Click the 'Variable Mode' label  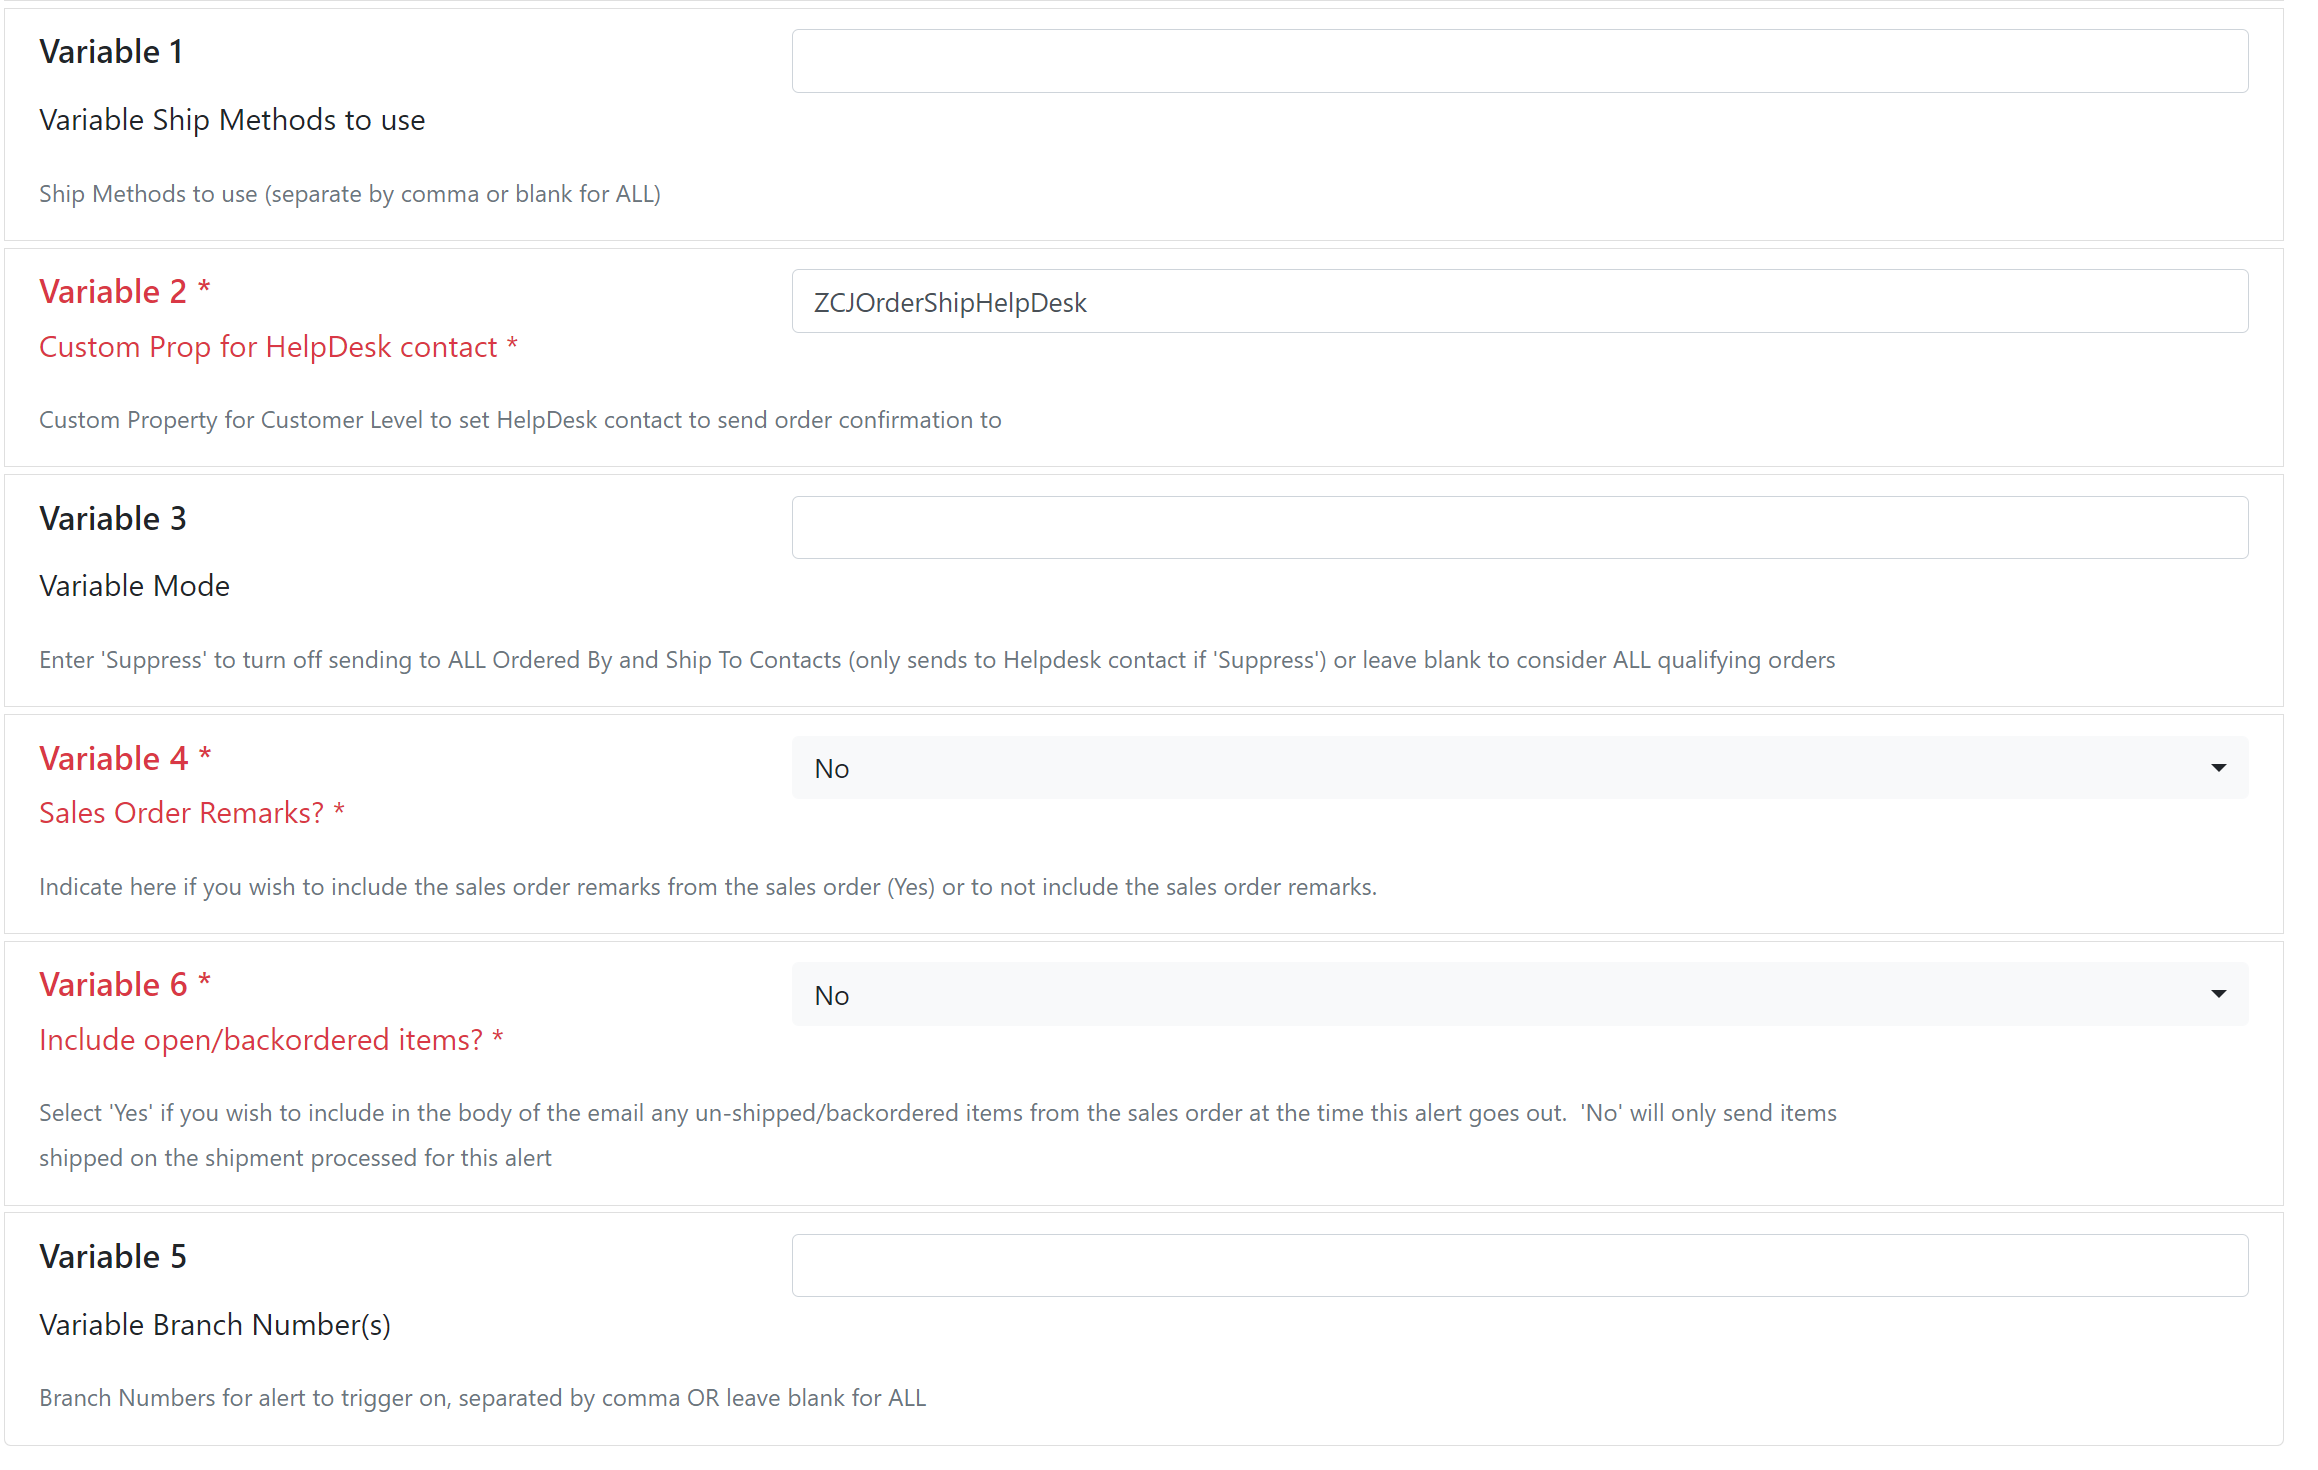click(x=134, y=586)
